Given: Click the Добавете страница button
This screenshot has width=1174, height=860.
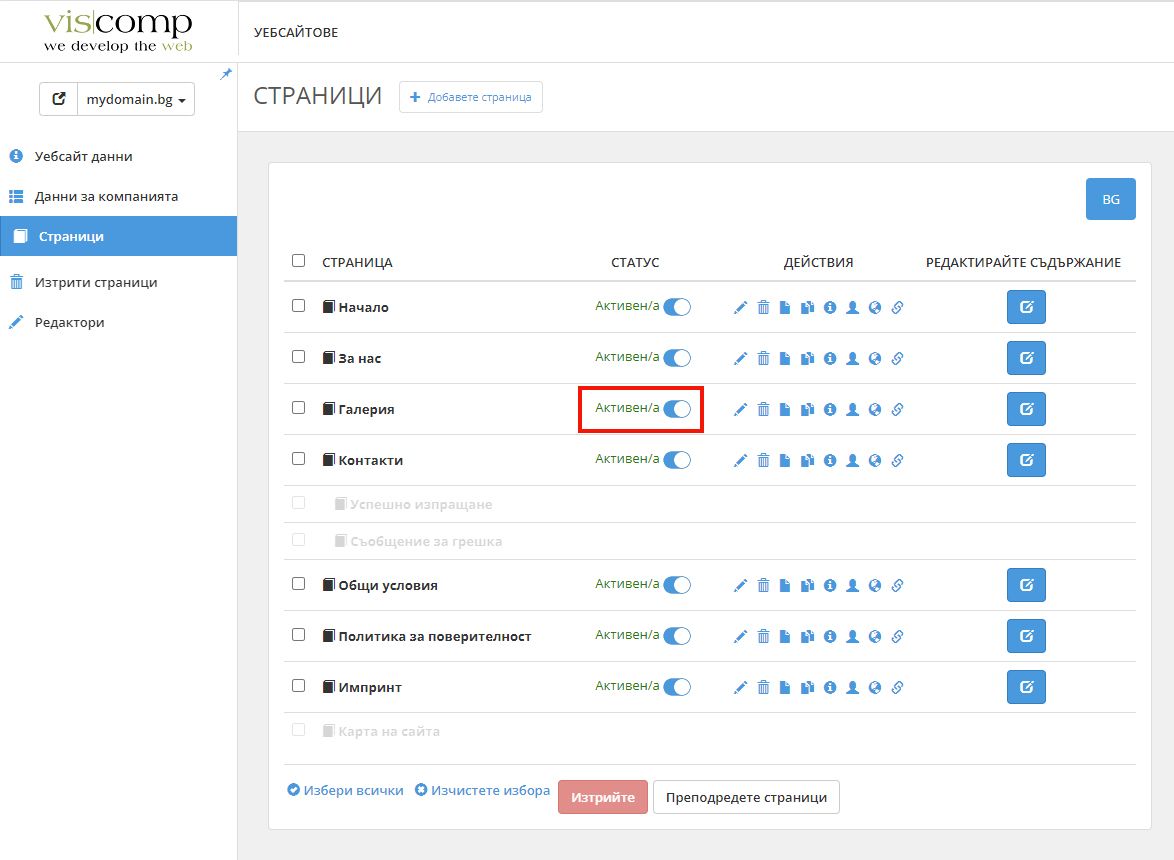Looking at the screenshot, I should pos(471,97).
